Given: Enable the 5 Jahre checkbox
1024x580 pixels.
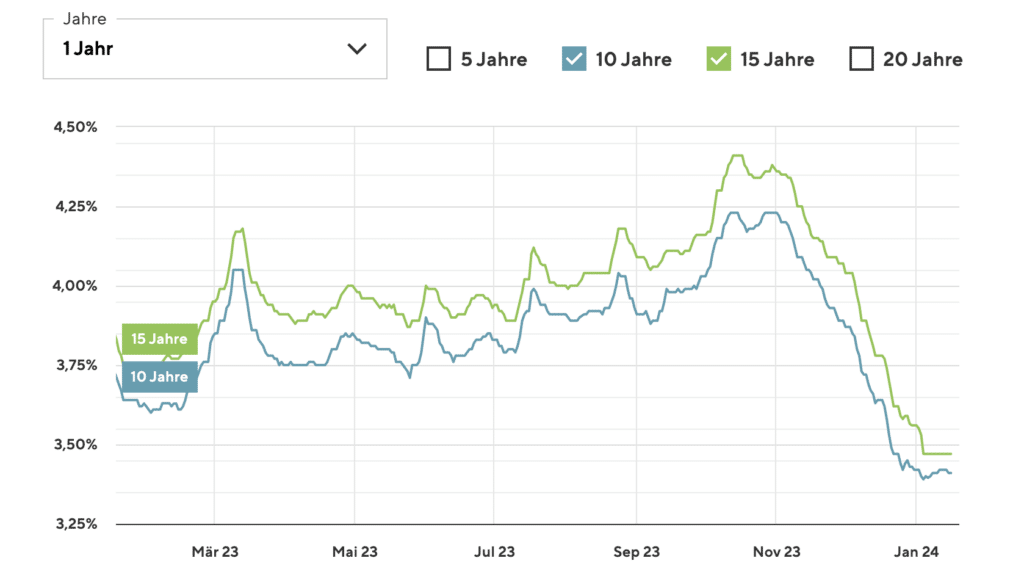Looking at the screenshot, I should click(x=438, y=59).
